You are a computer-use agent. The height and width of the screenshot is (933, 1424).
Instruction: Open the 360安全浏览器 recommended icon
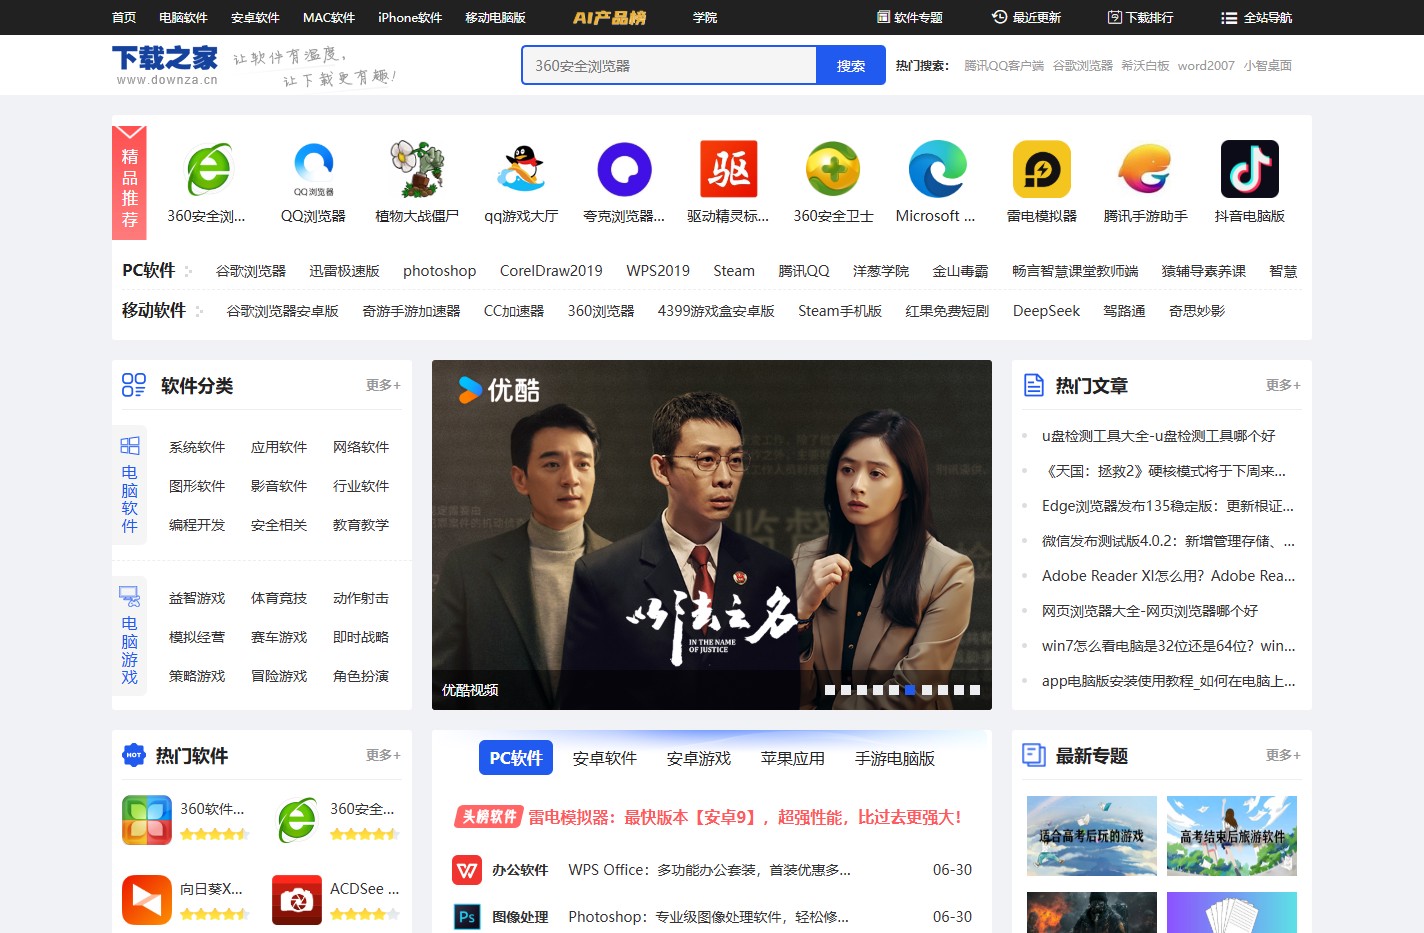coord(209,169)
